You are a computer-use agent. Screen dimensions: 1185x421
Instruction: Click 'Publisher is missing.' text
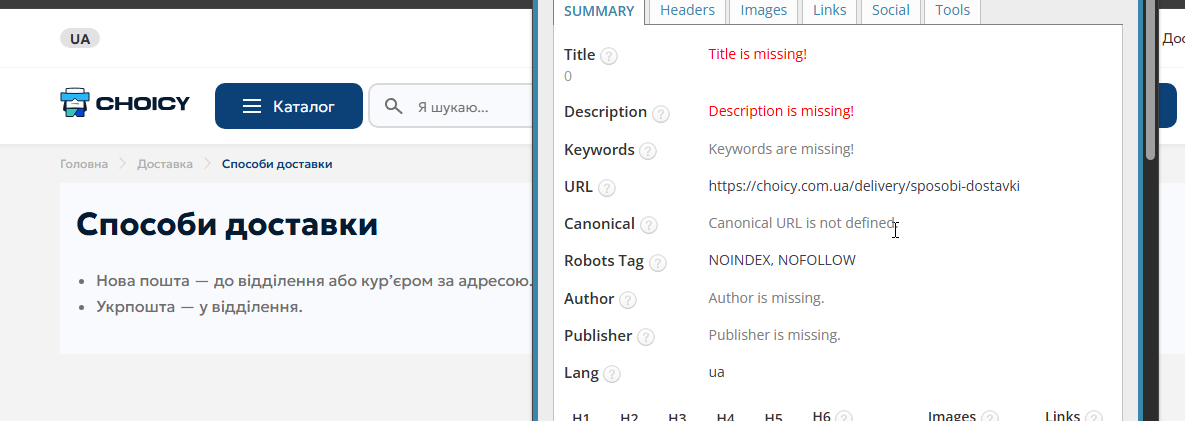click(774, 335)
